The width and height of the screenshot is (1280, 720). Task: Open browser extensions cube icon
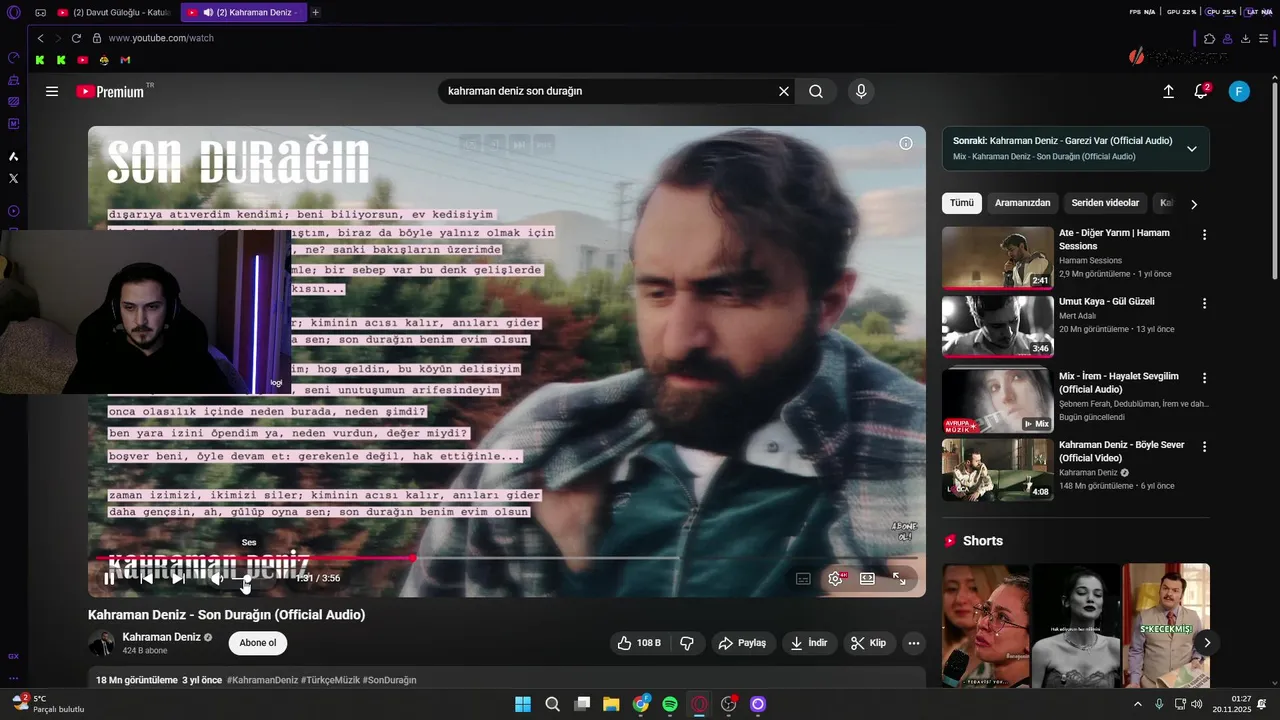pos(1209,38)
